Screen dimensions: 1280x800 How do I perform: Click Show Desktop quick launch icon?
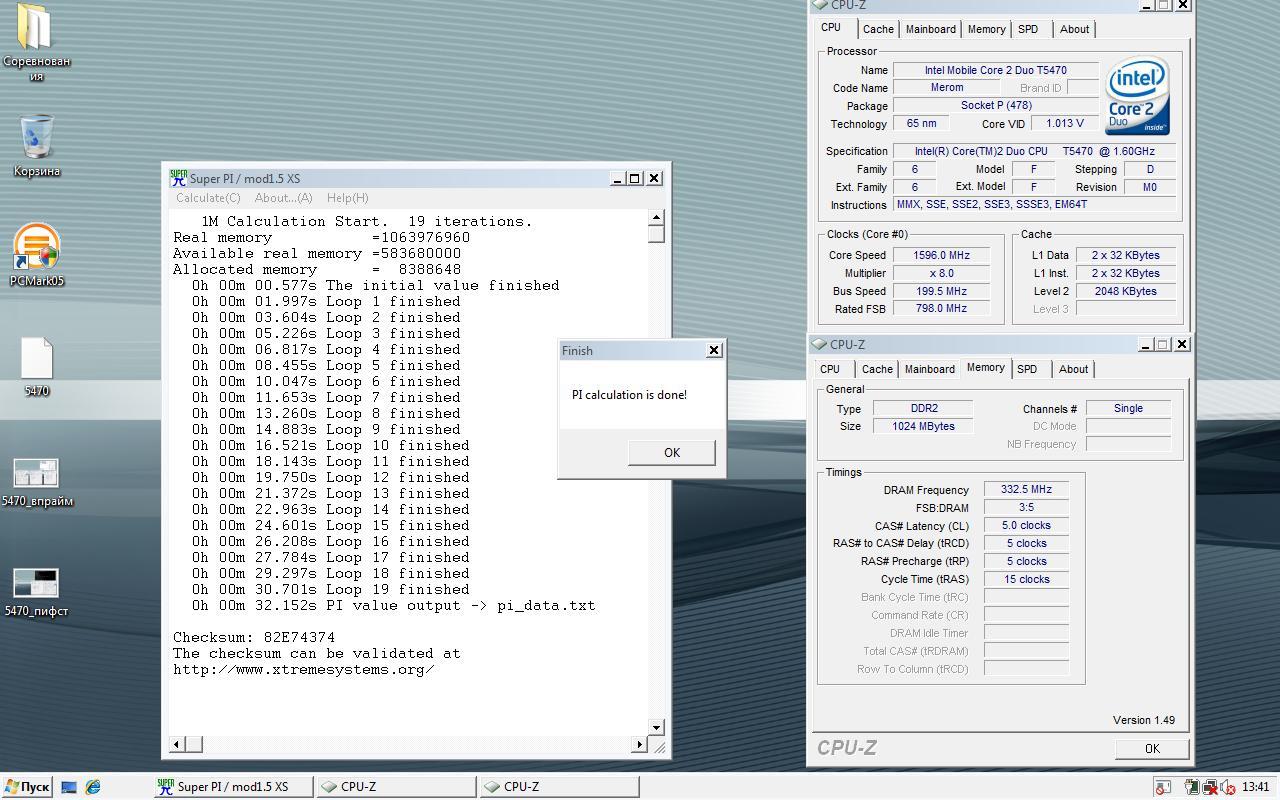coord(69,787)
